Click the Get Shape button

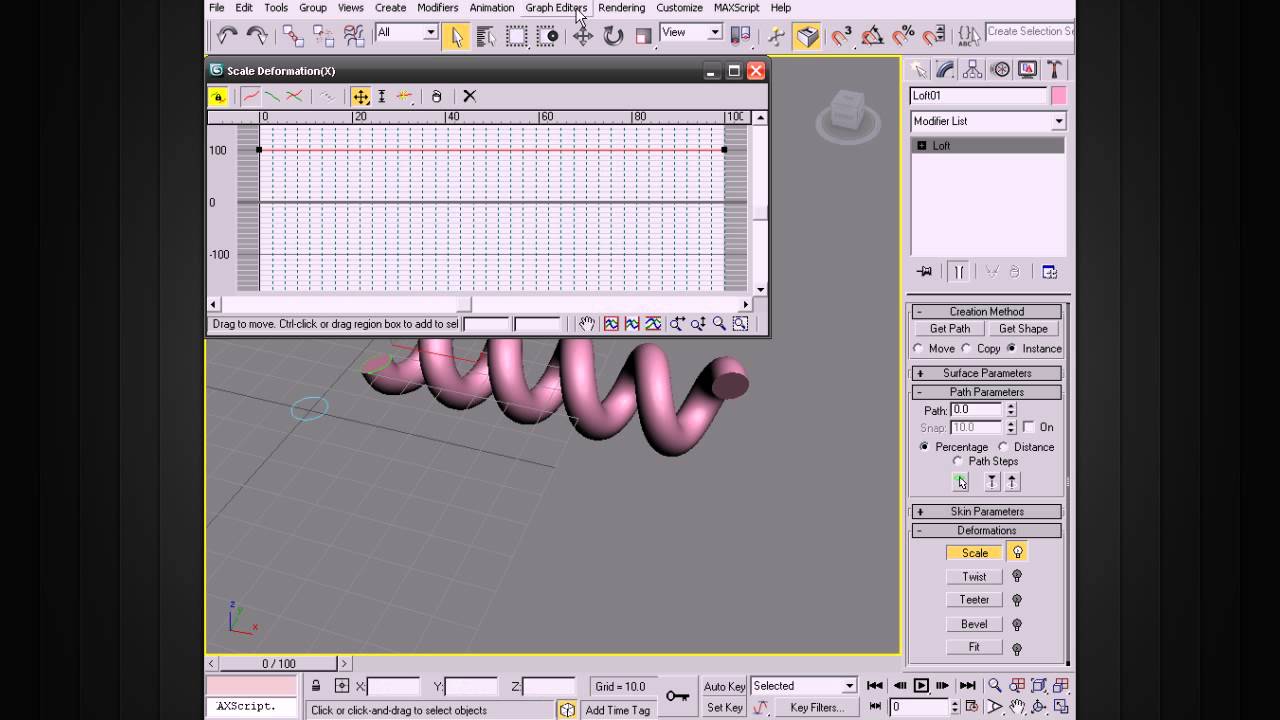[x=1023, y=329]
